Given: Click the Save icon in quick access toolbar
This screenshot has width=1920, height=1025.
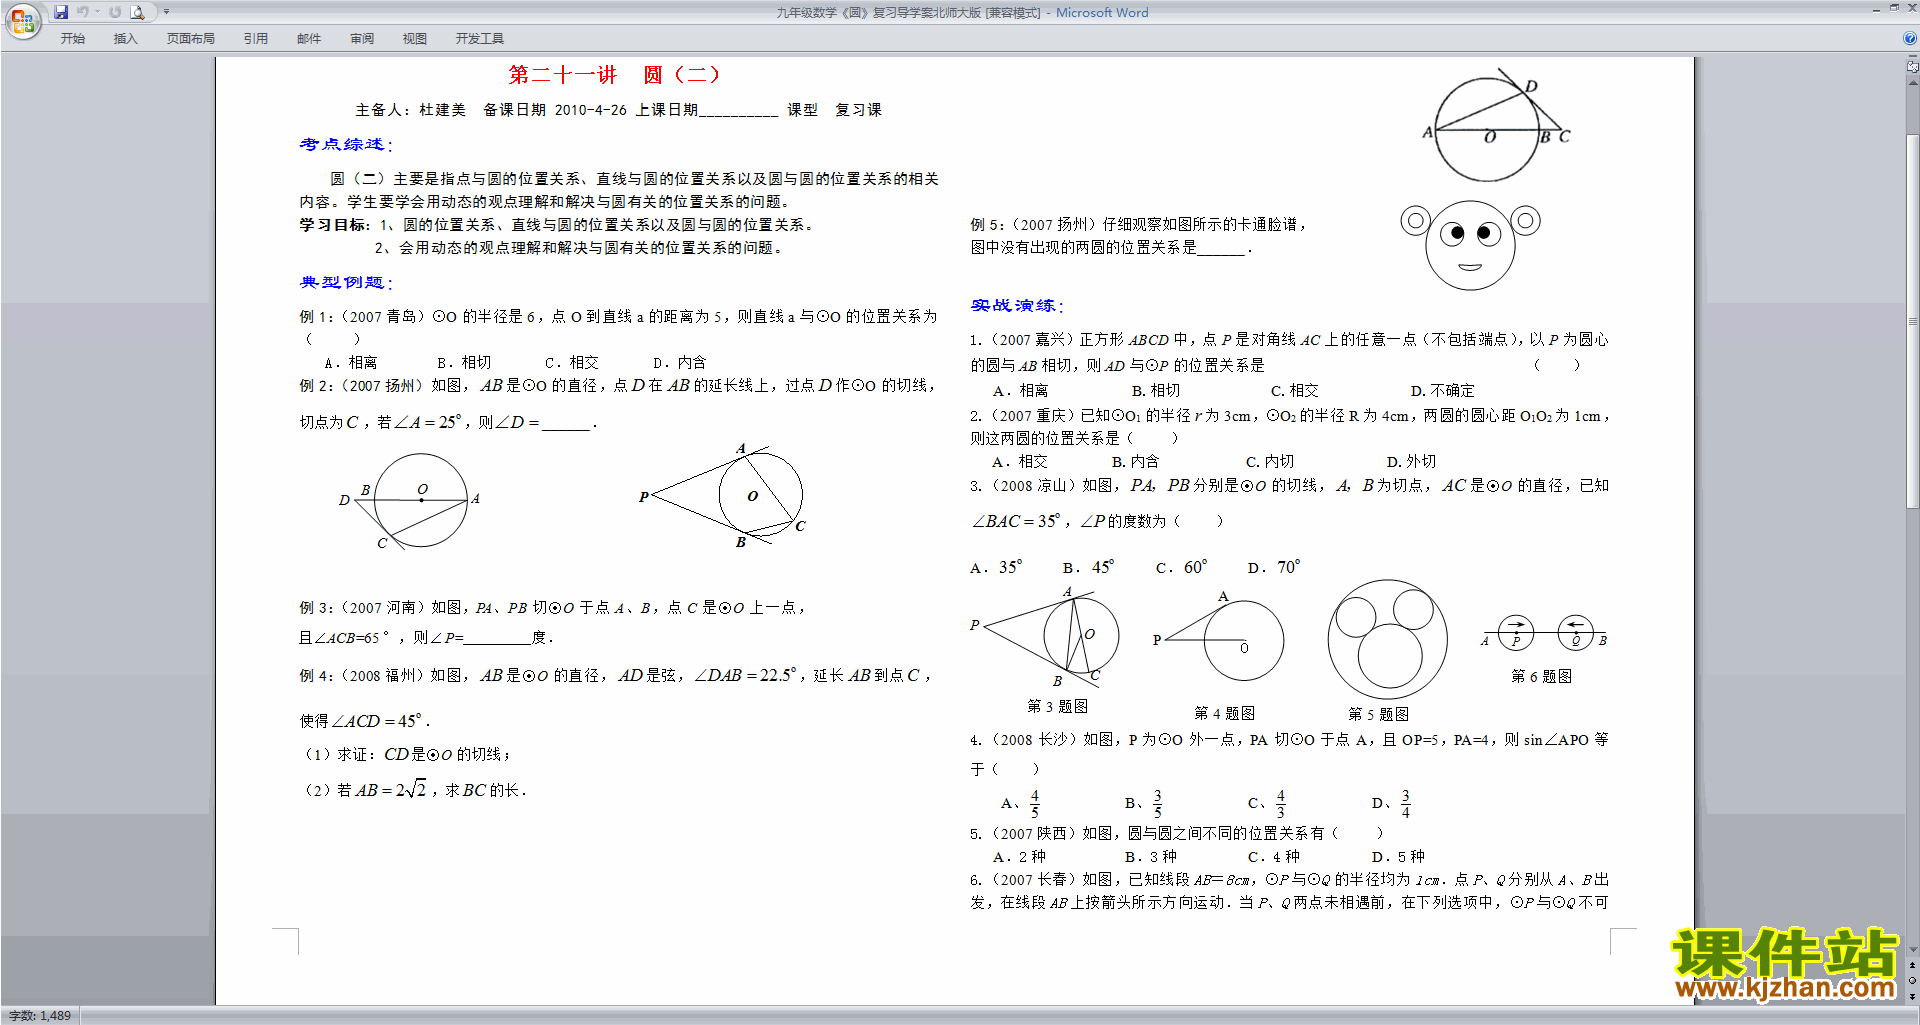Looking at the screenshot, I should pos(61,12).
